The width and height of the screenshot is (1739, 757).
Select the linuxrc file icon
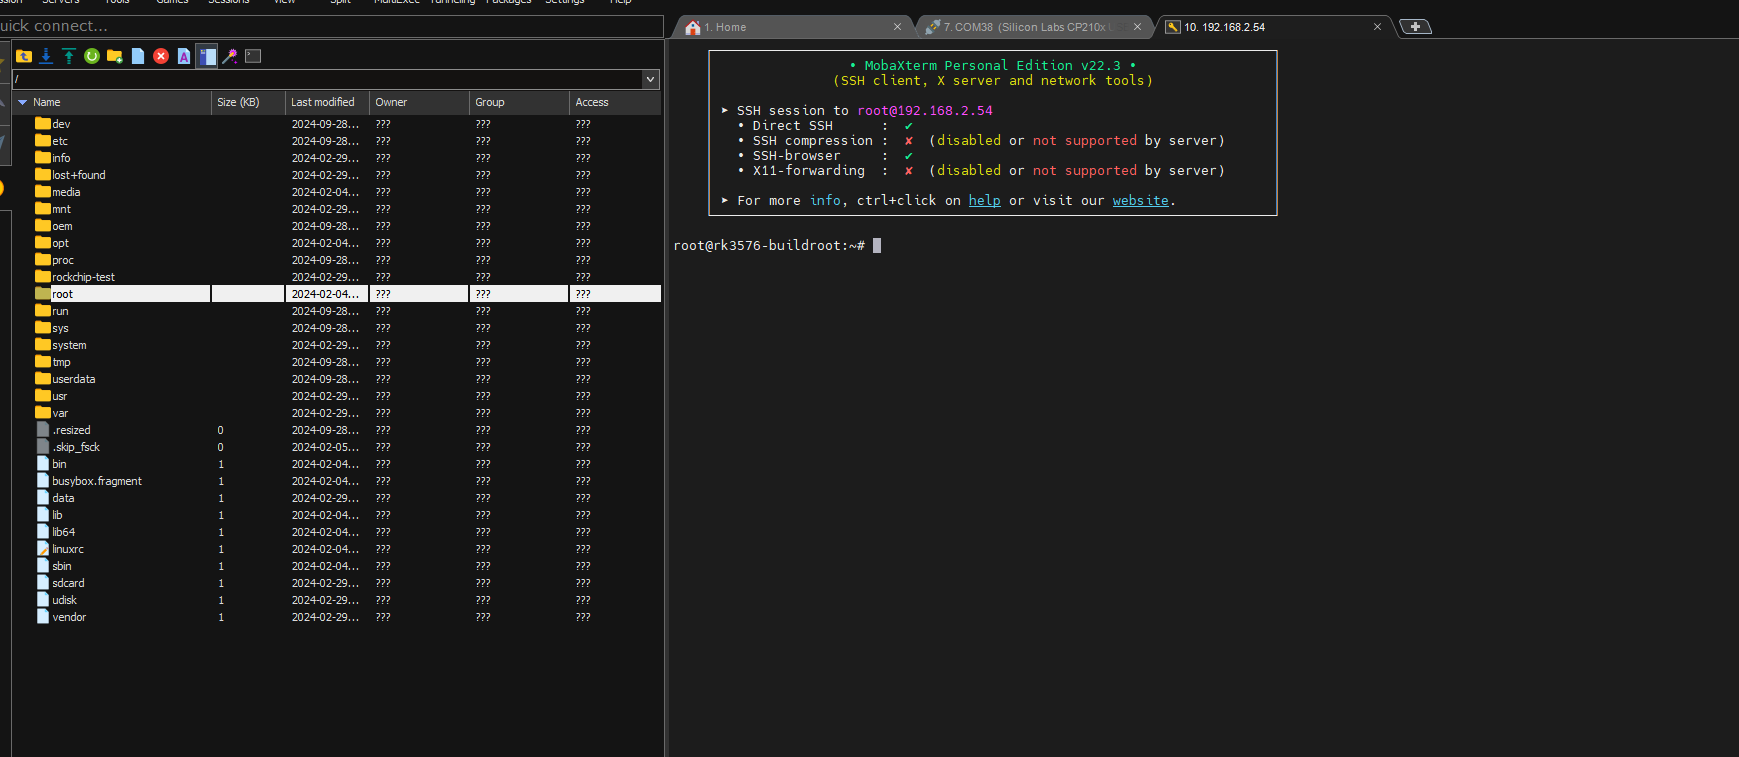pyautogui.click(x=43, y=549)
